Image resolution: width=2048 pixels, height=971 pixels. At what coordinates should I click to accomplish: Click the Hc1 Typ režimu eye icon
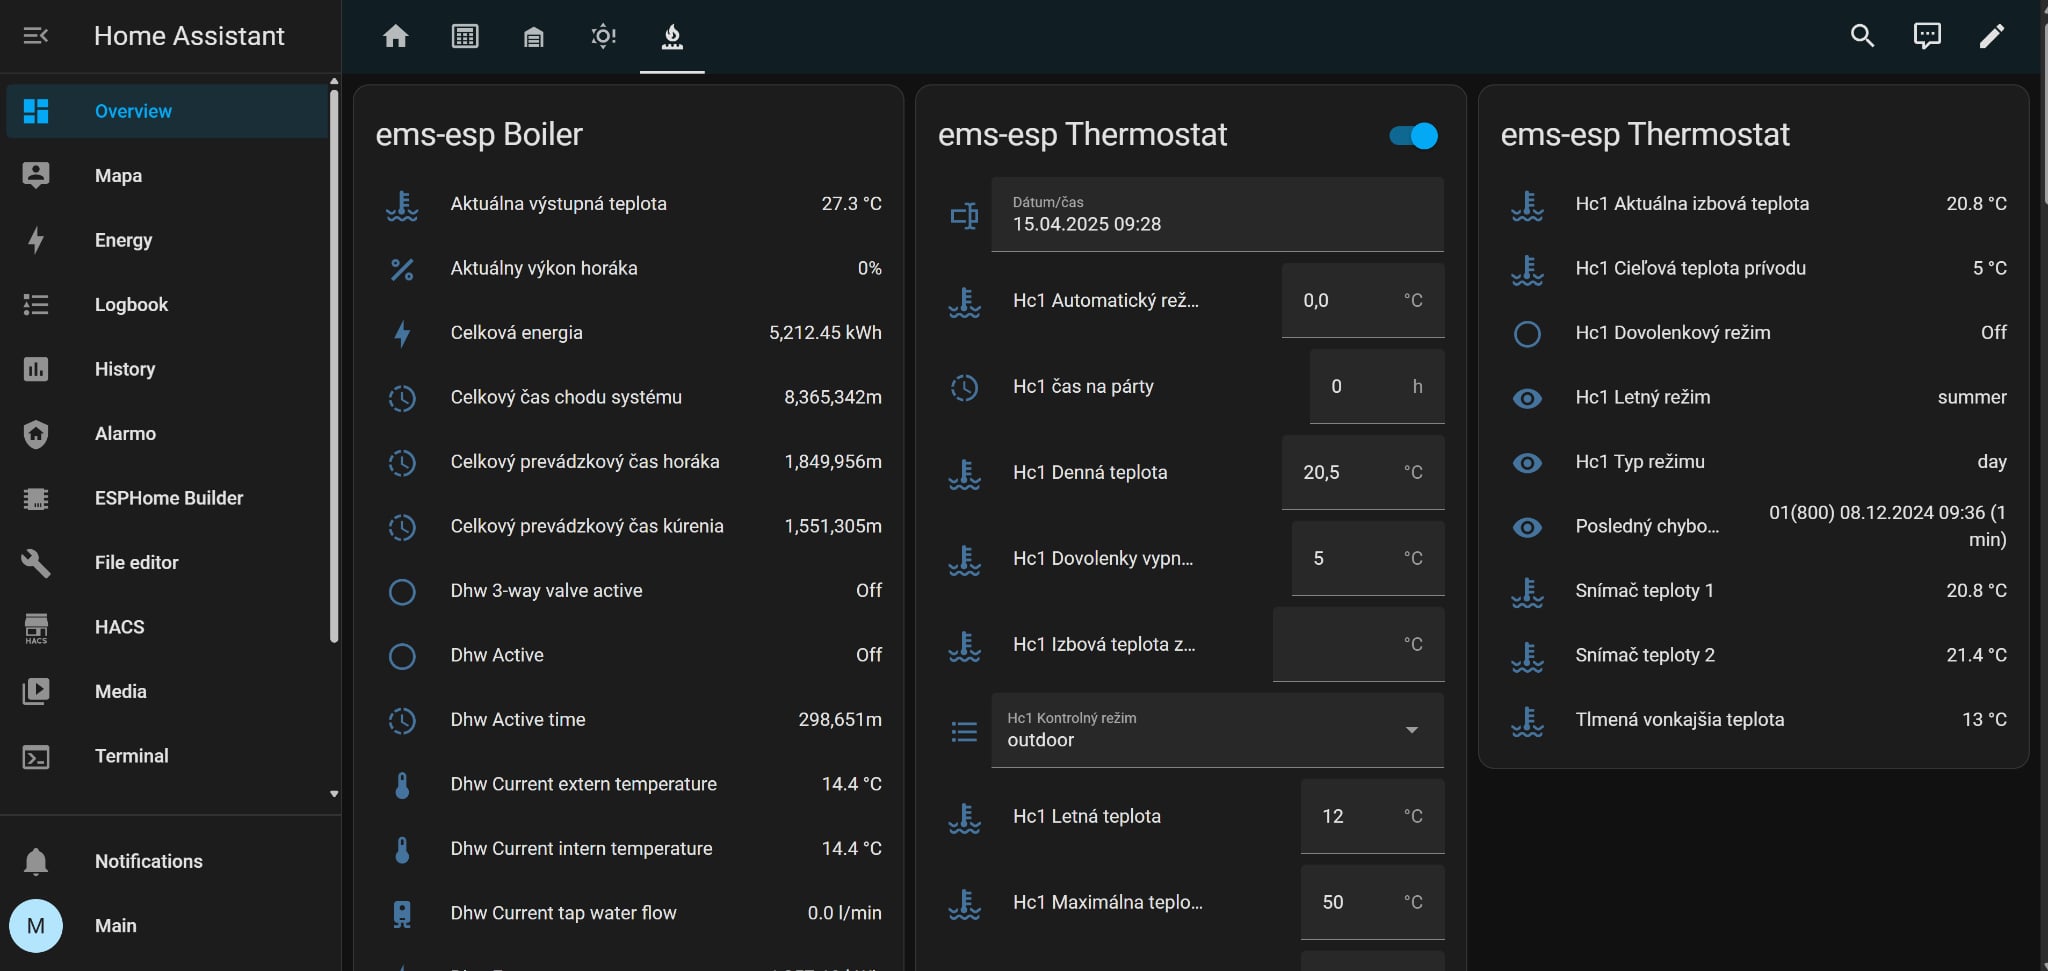[1527, 462]
